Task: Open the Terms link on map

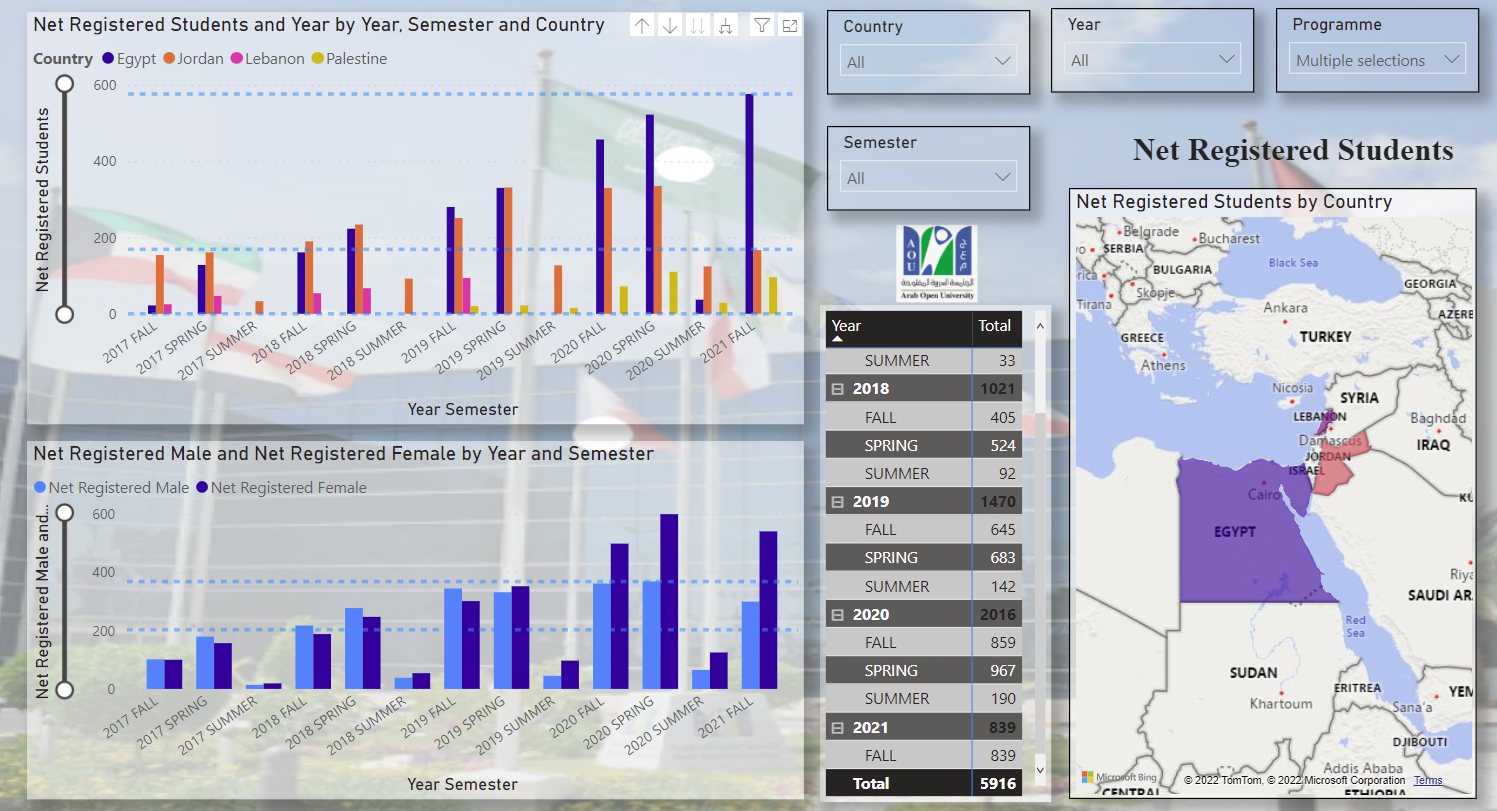Action: pyautogui.click(x=1427, y=780)
